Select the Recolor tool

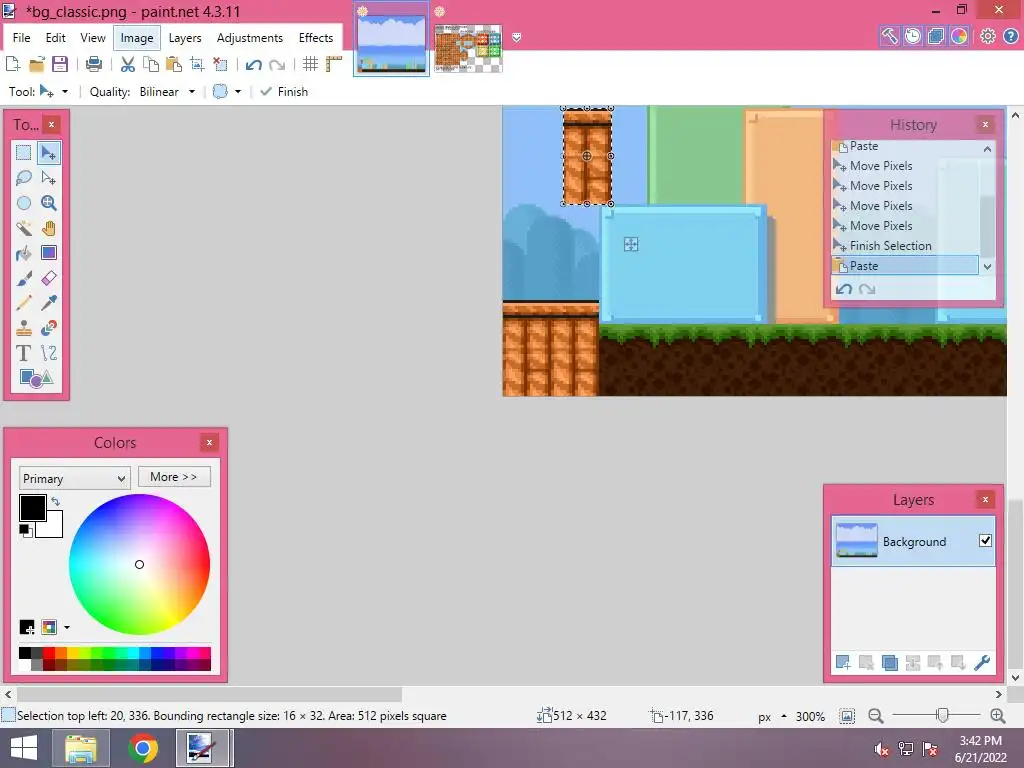pos(48,328)
